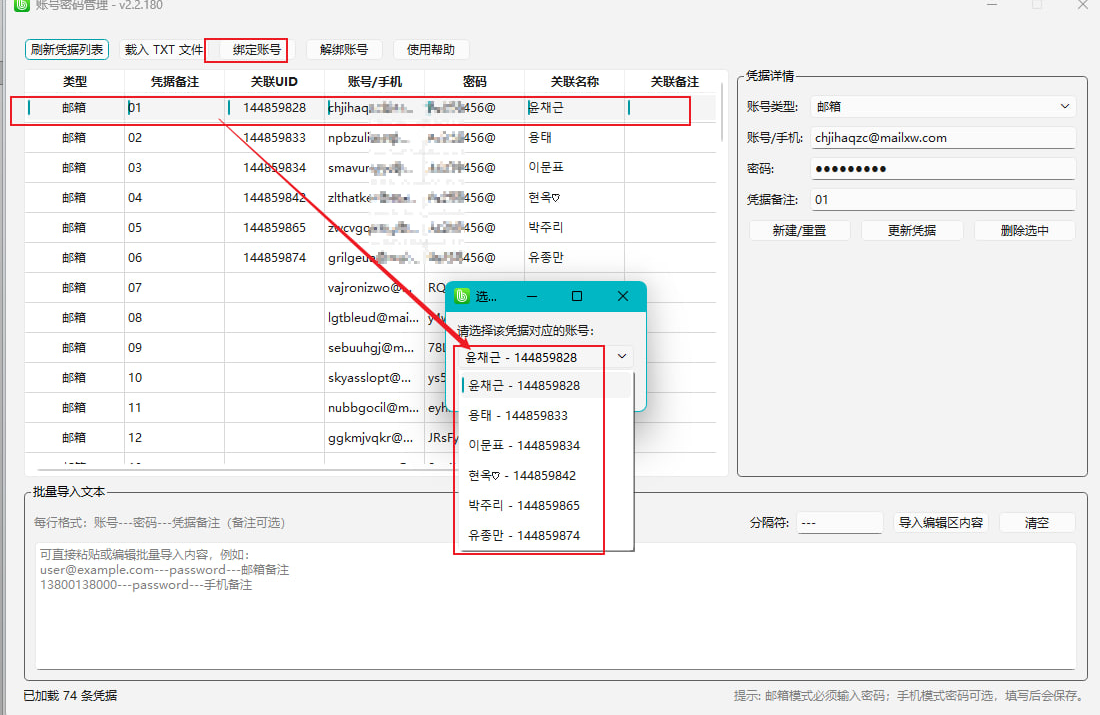Click name cell 유종만
The height and width of the screenshot is (715, 1100).
coord(575,258)
